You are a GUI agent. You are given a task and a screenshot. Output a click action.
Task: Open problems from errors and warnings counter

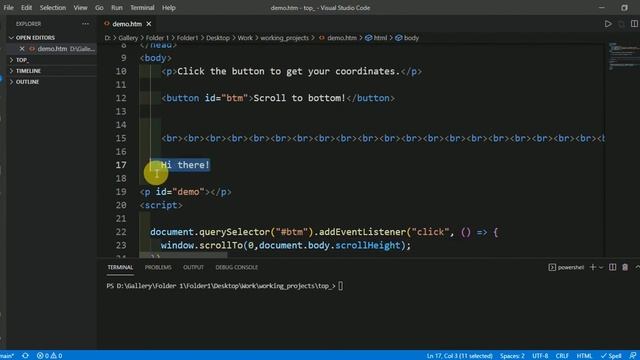pyautogui.click(x=49, y=356)
